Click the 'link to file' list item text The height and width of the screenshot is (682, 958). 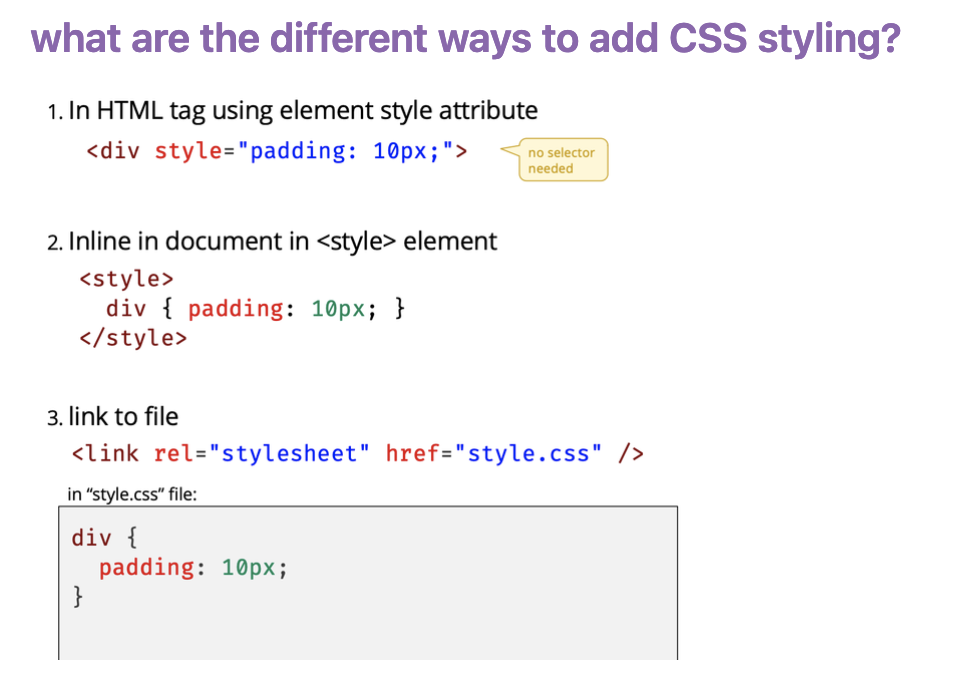[x=123, y=416]
